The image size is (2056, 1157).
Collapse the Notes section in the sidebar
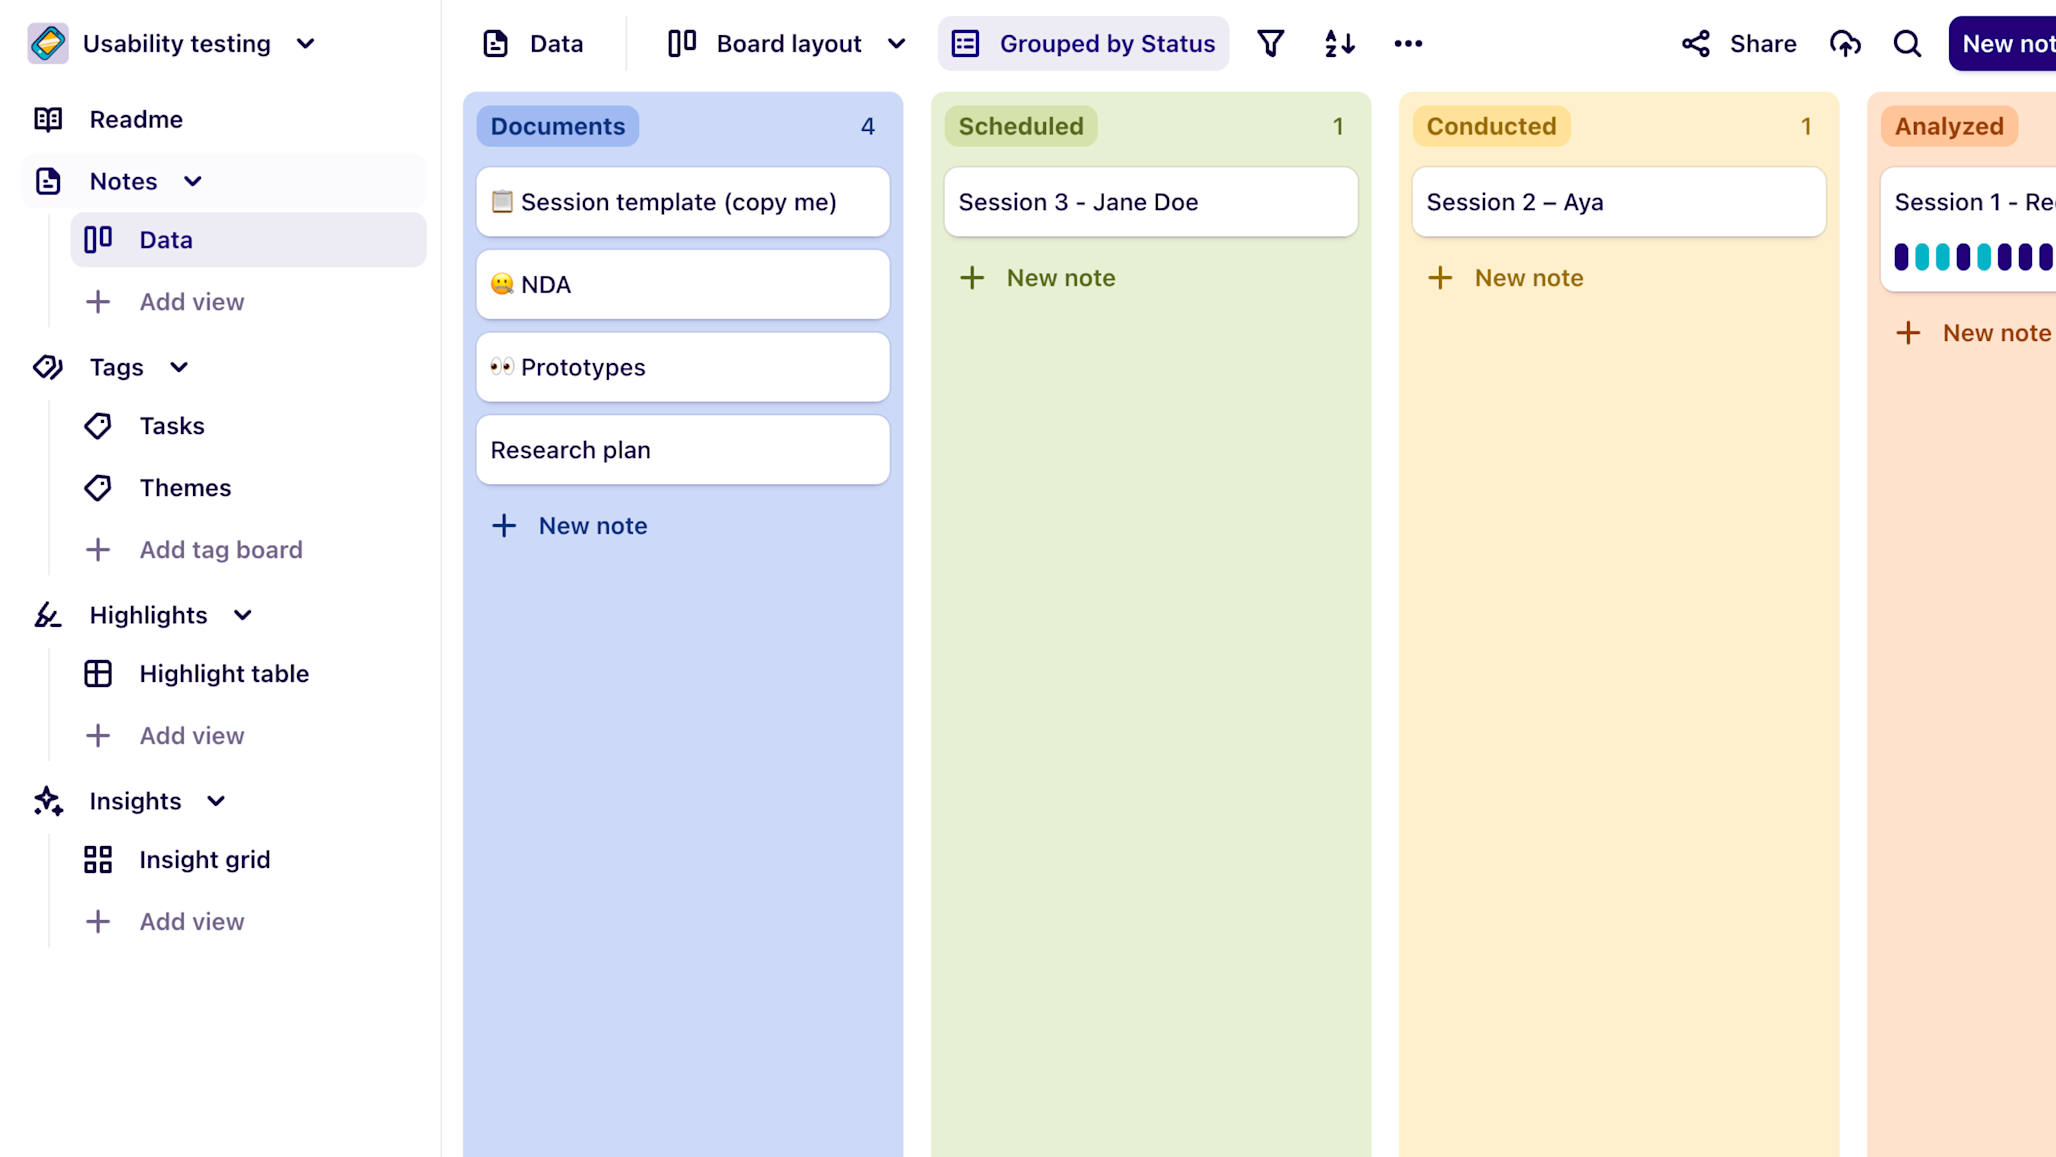point(193,181)
